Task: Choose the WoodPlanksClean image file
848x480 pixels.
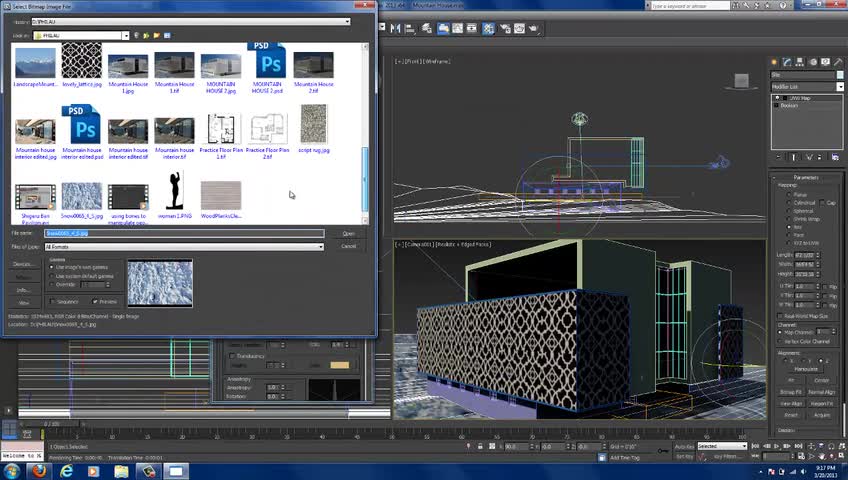Action: [x=221, y=196]
